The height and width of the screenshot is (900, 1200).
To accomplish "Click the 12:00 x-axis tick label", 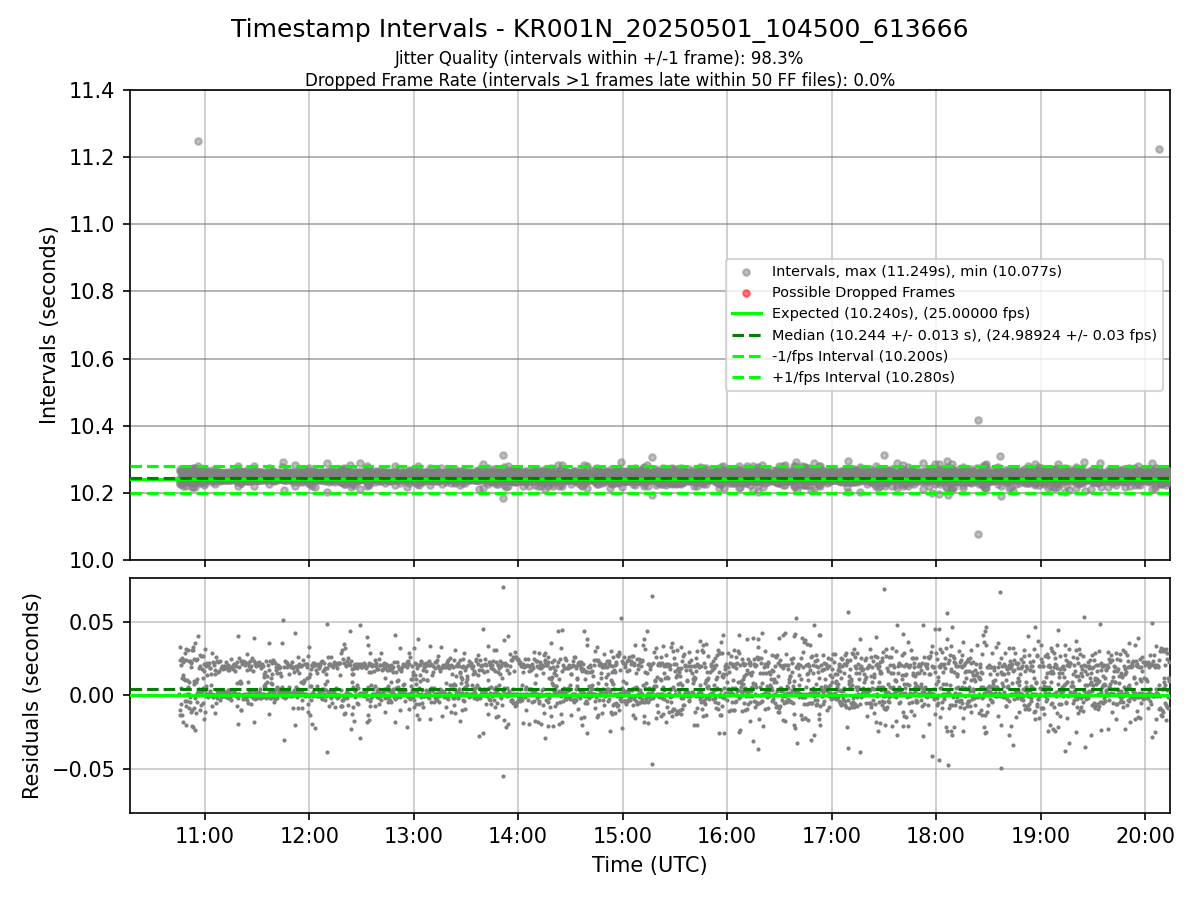I will point(308,836).
